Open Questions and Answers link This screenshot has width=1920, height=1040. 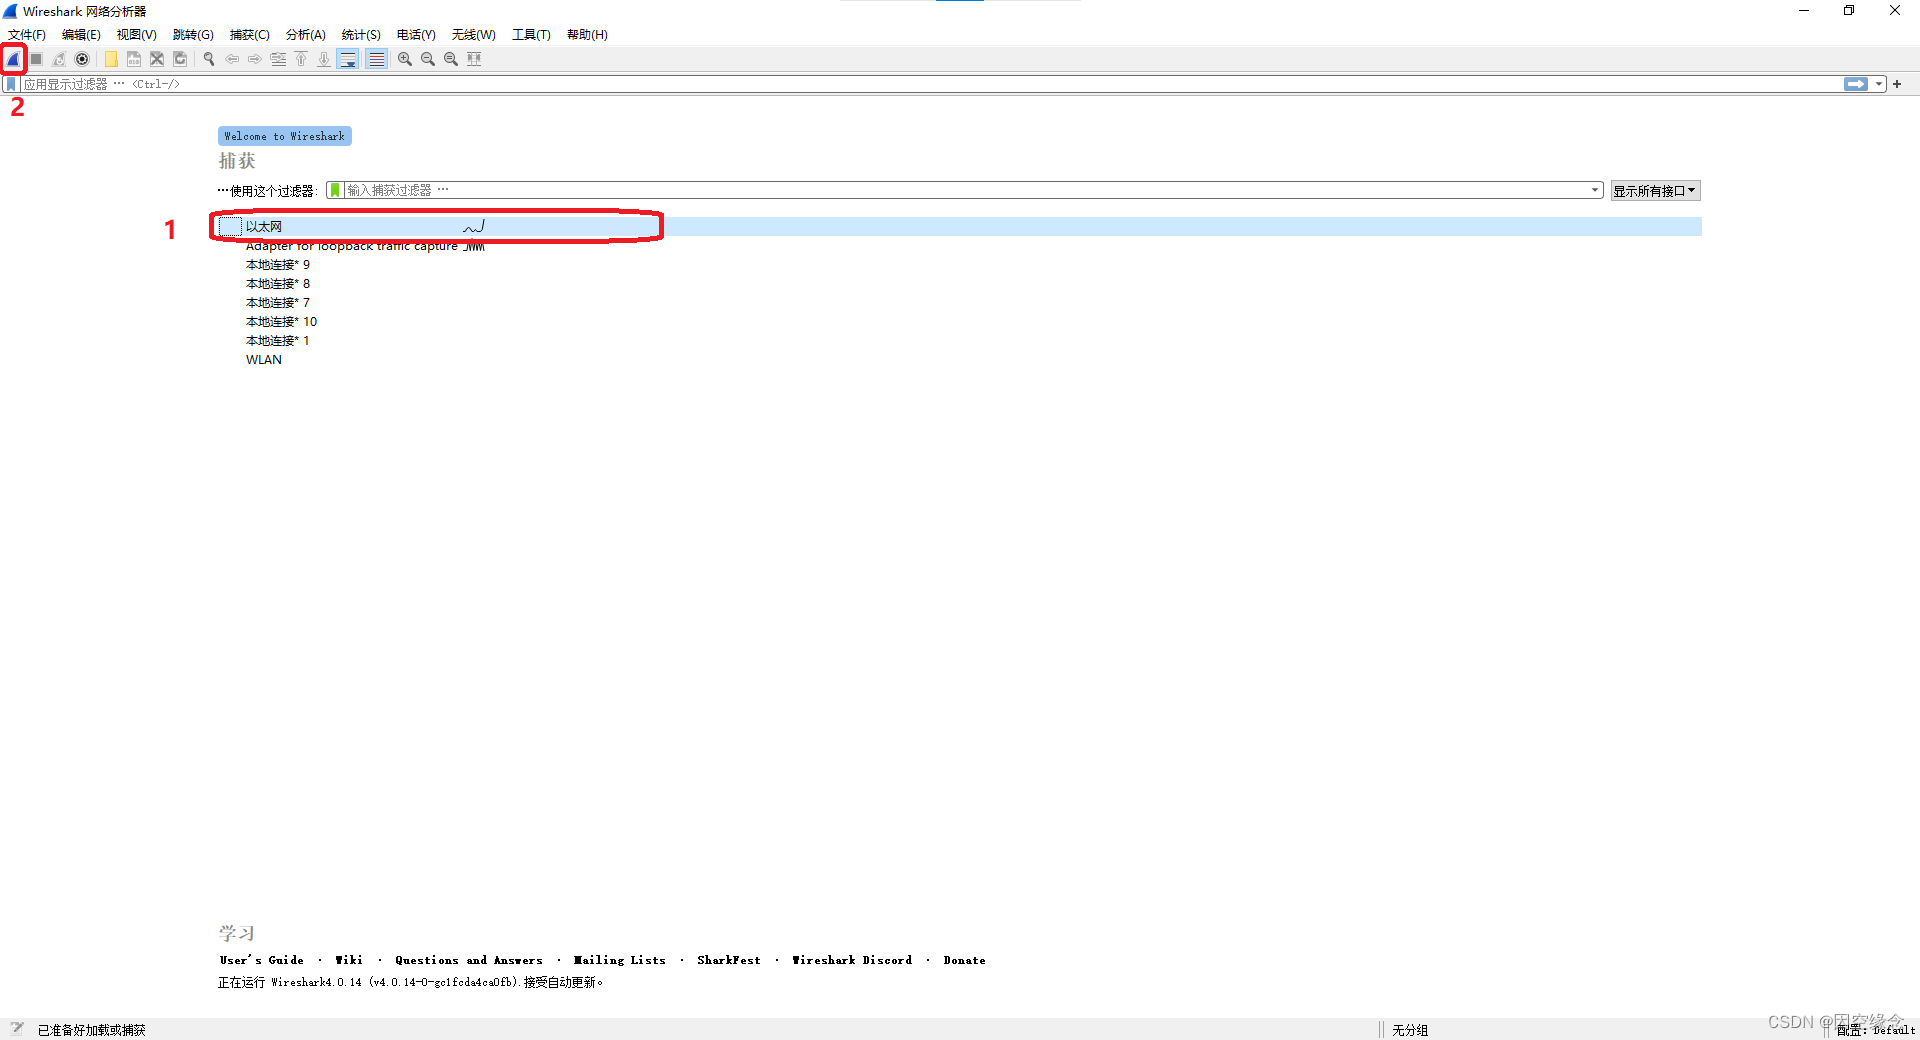[x=469, y=960]
